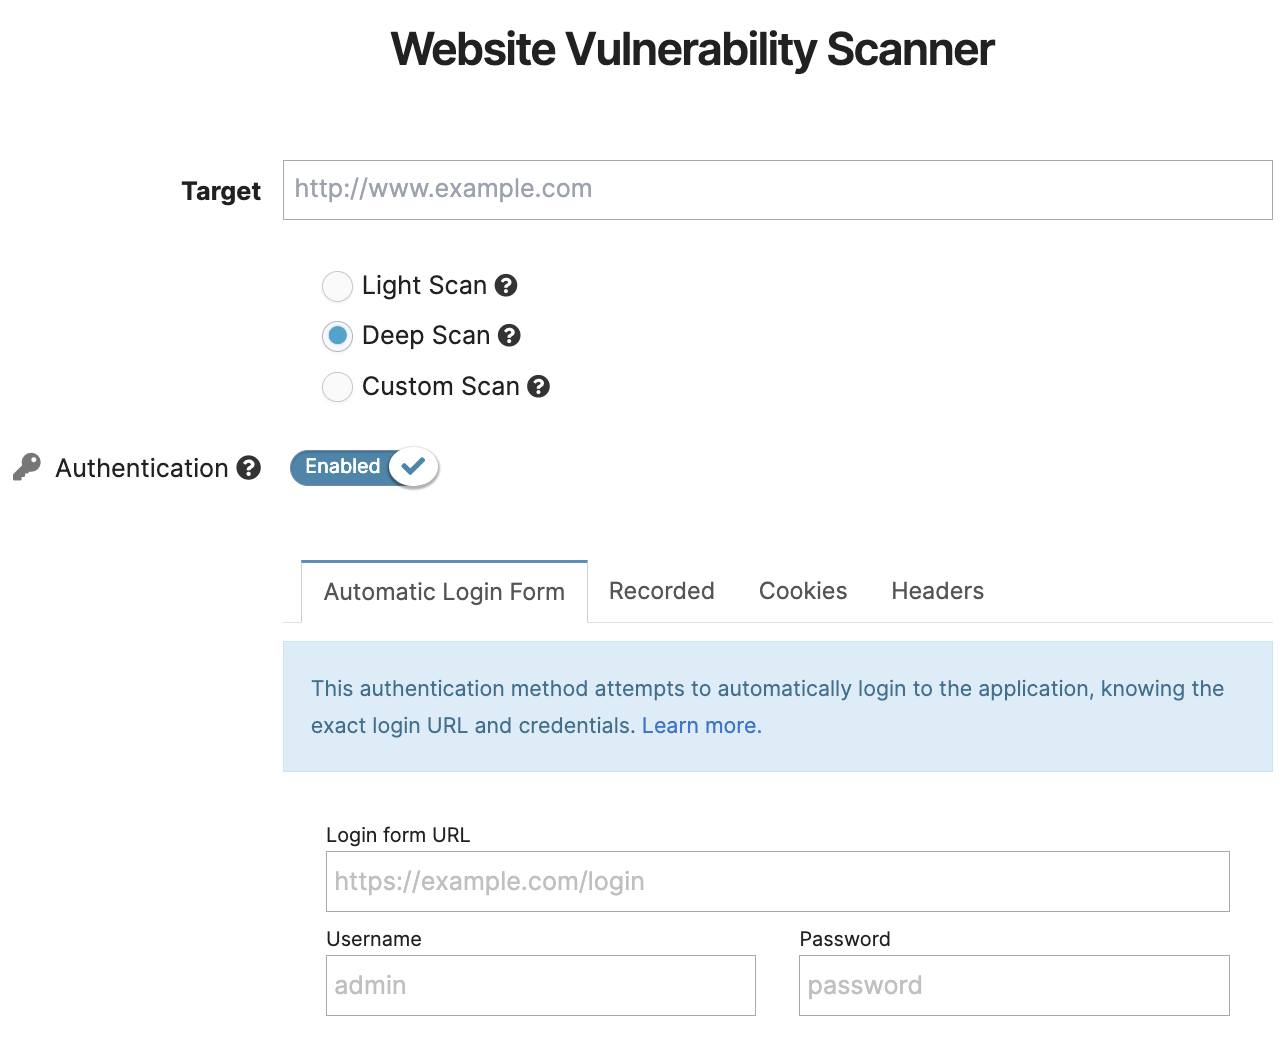Viewport: 1288px width, 1038px height.
Task: Open the Learn more link
Action: [x=699, y=725]
